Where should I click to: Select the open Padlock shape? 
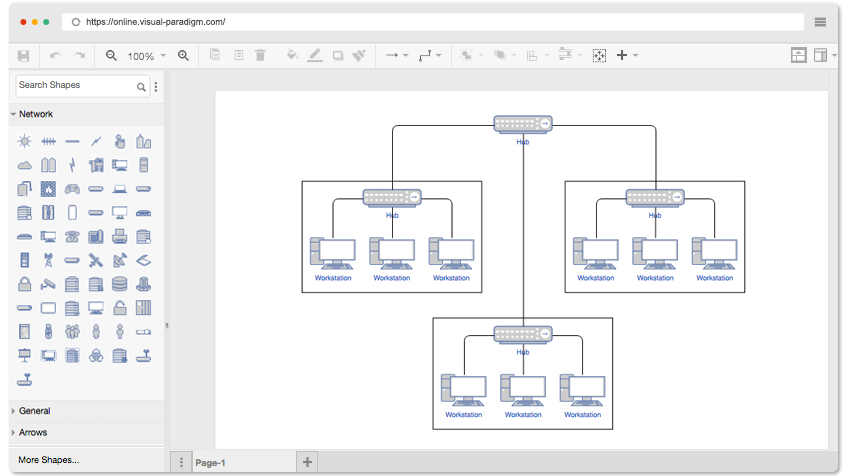tap(120, 308)
